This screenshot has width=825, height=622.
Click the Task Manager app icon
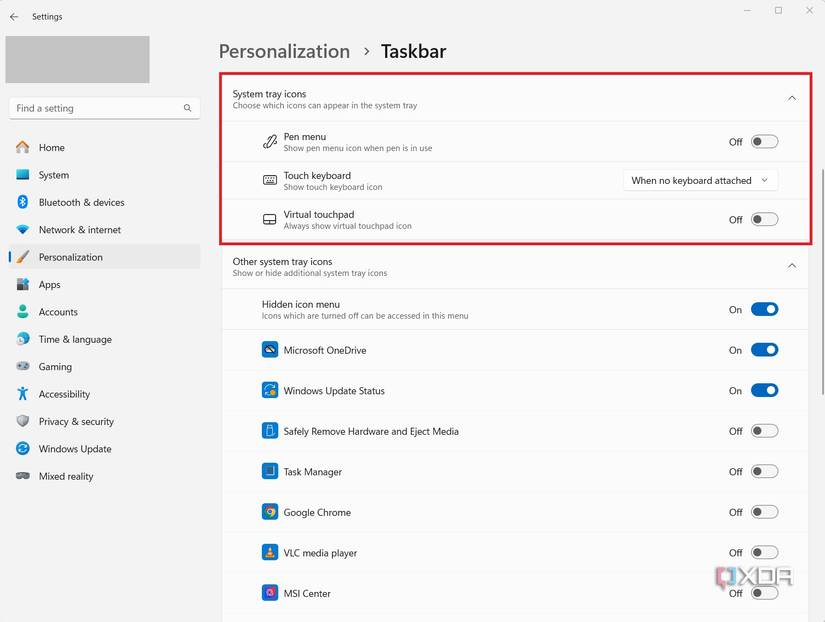(x=270, y=472)
